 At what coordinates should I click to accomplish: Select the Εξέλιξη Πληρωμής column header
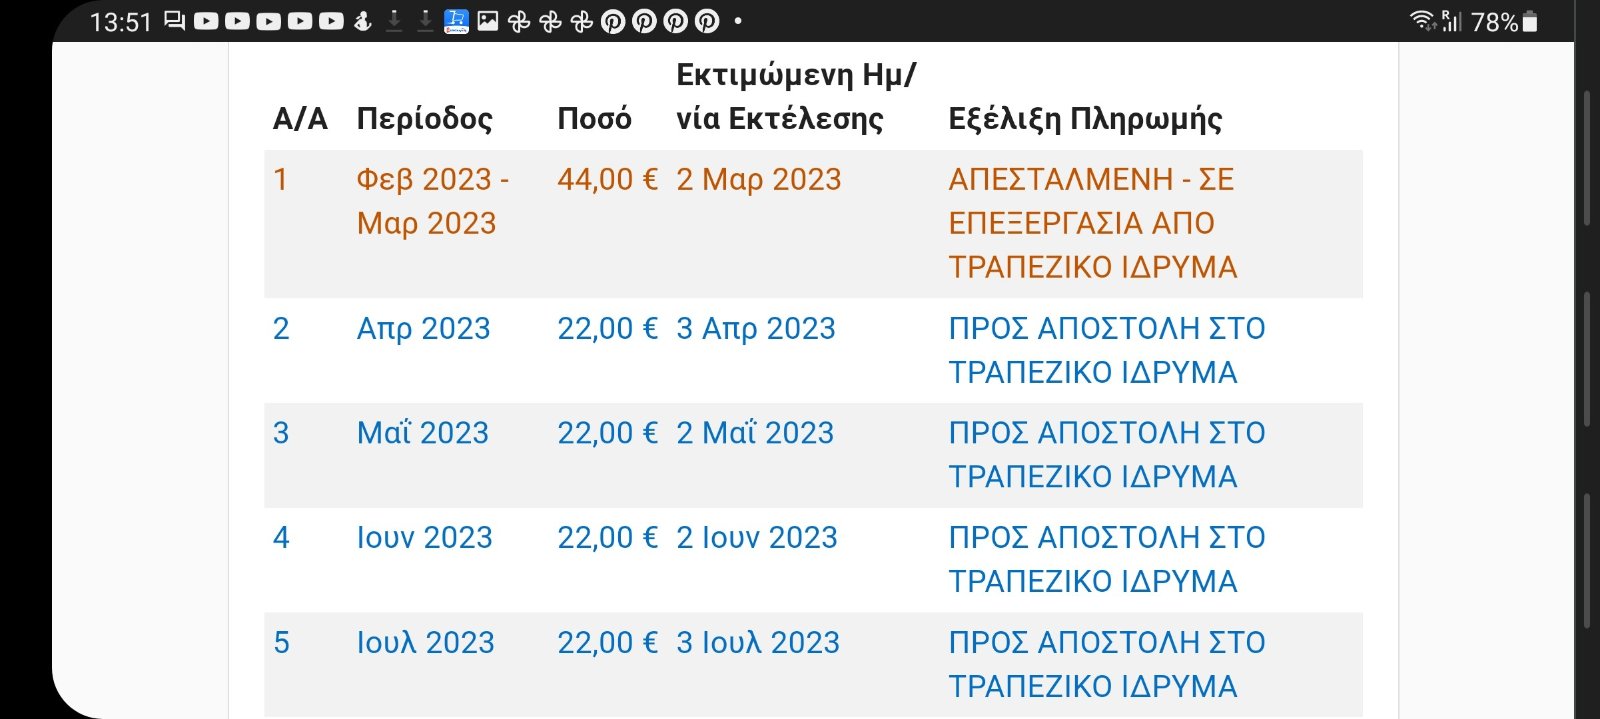click(1085, 119)
